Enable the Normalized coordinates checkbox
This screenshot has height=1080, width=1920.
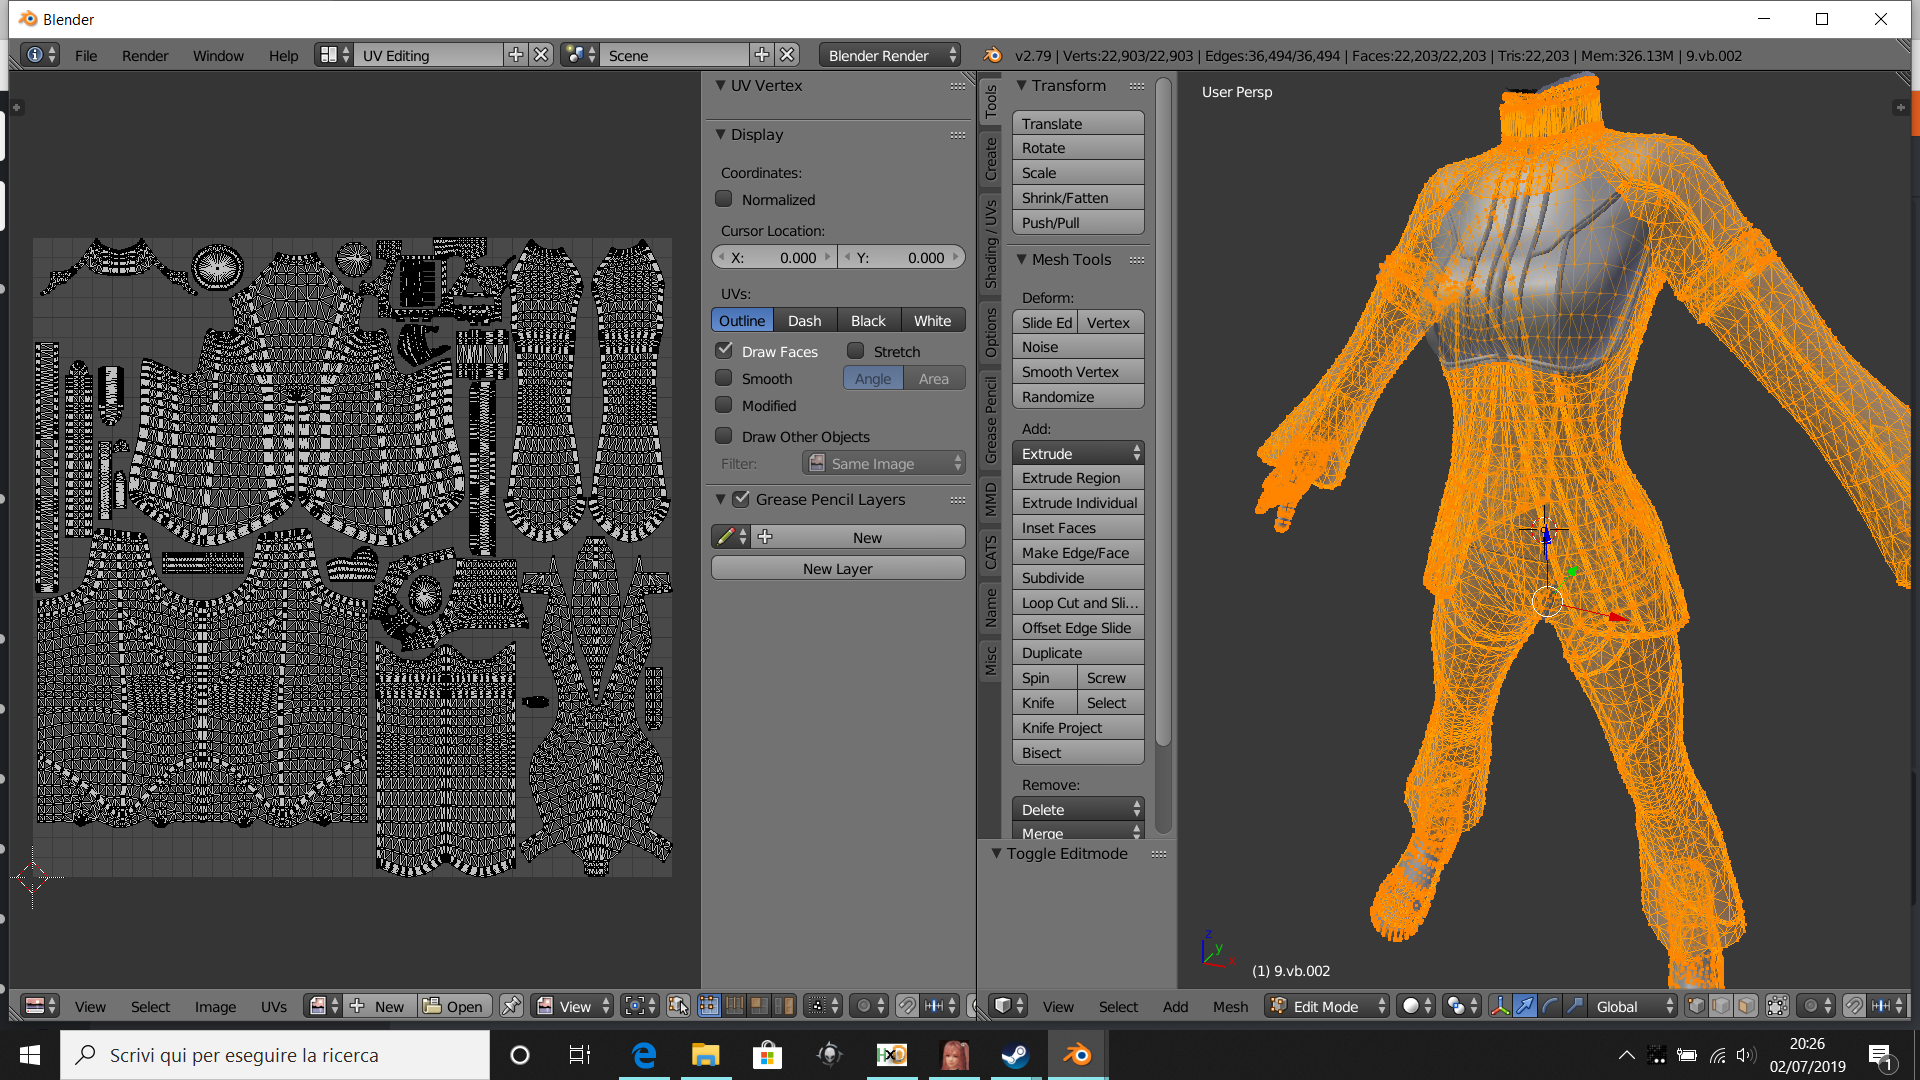pos(724,198)
